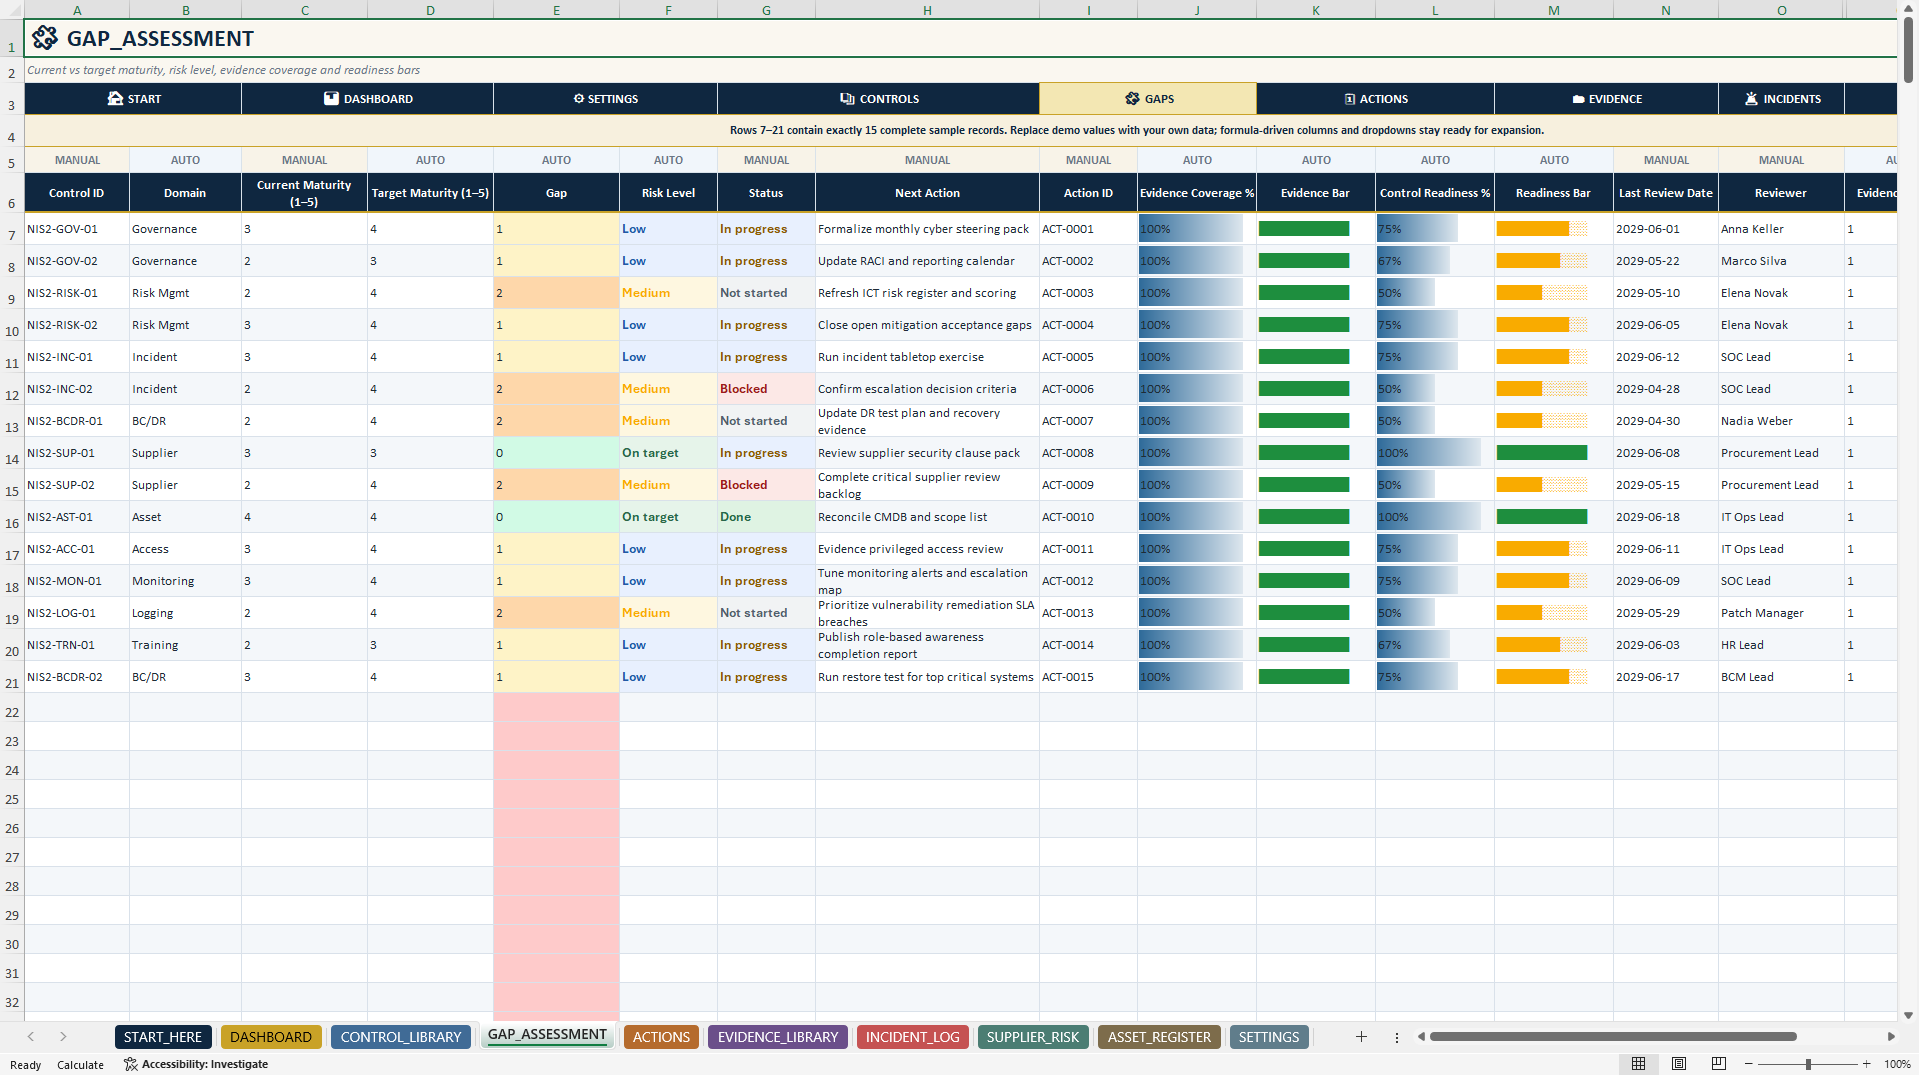This screenshot has width=1919, height=1075.
Task: Go to the SETTINGS navigation button
Action: 605,99
